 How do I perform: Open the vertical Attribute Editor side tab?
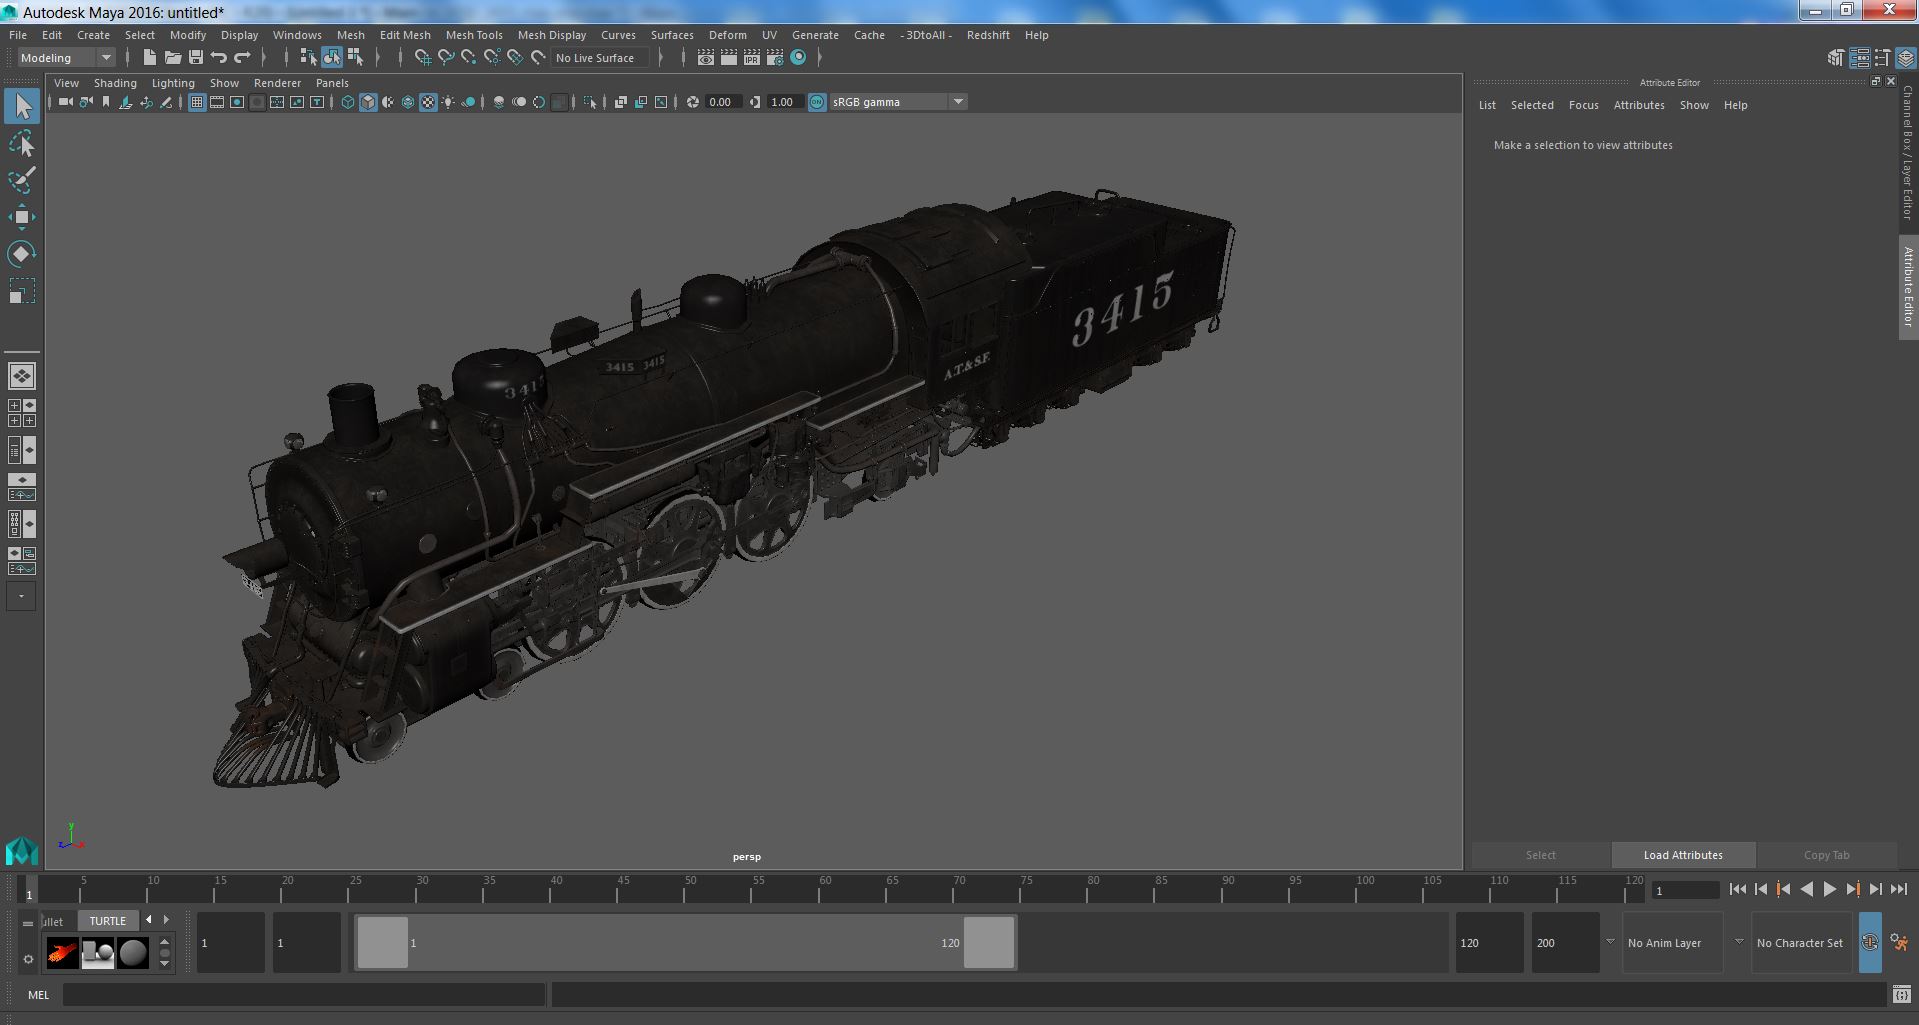[1908, 287]
